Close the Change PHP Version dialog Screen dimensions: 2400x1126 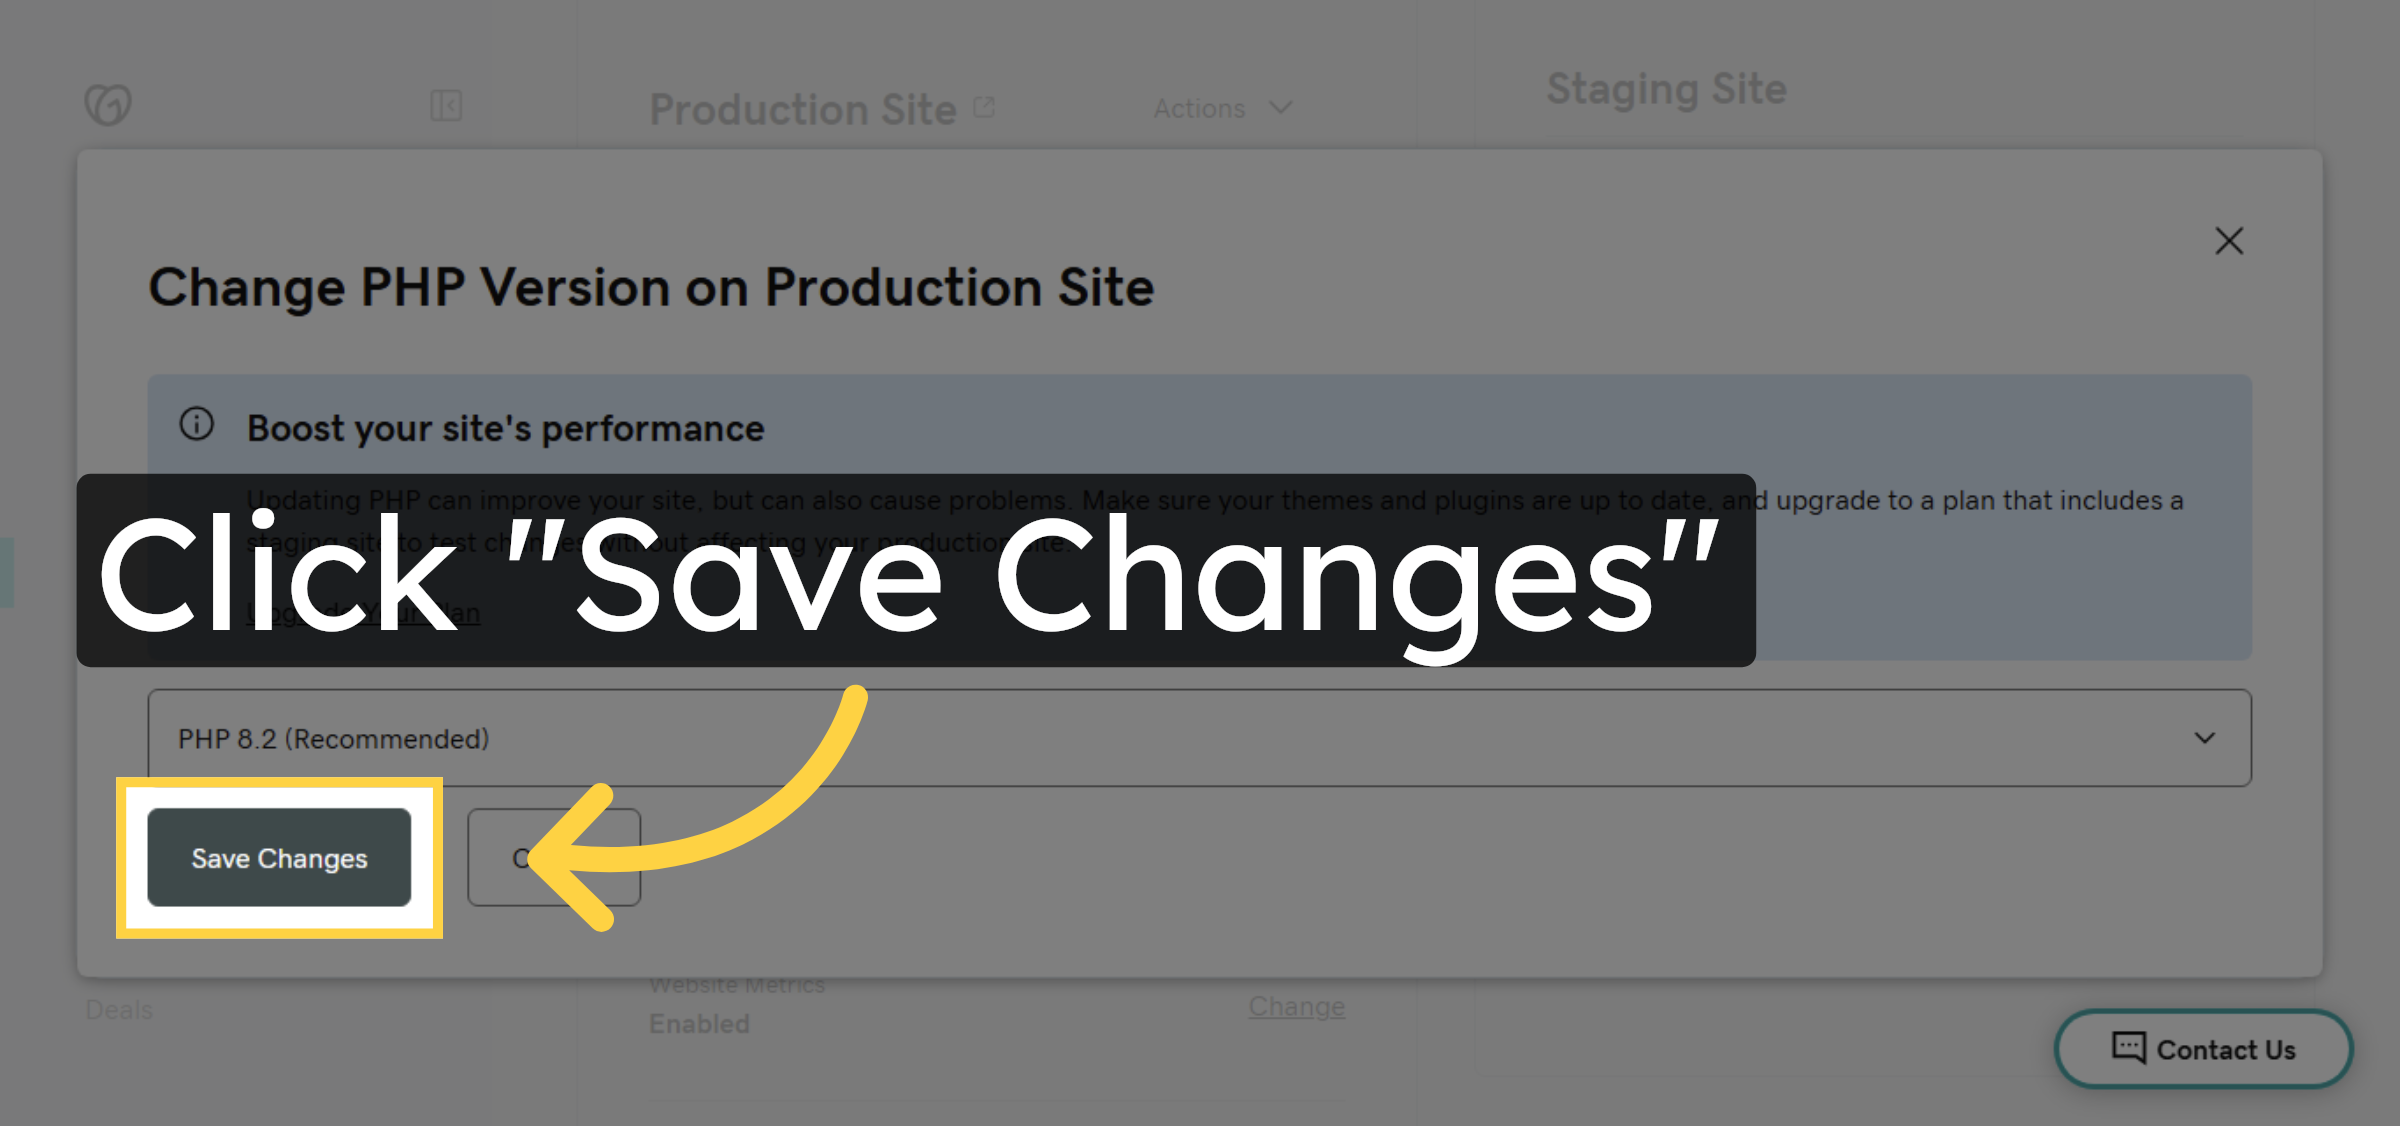pos(2229,241)
